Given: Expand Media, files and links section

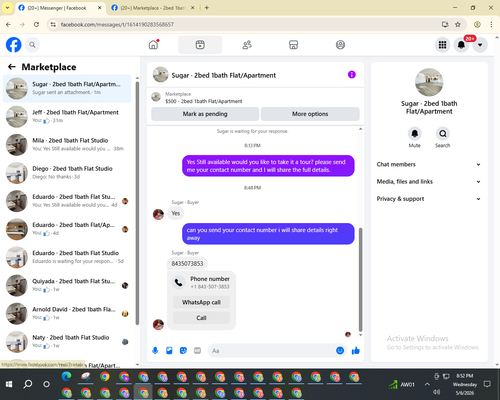Looking at the screenshot, I should coord(429,182).
